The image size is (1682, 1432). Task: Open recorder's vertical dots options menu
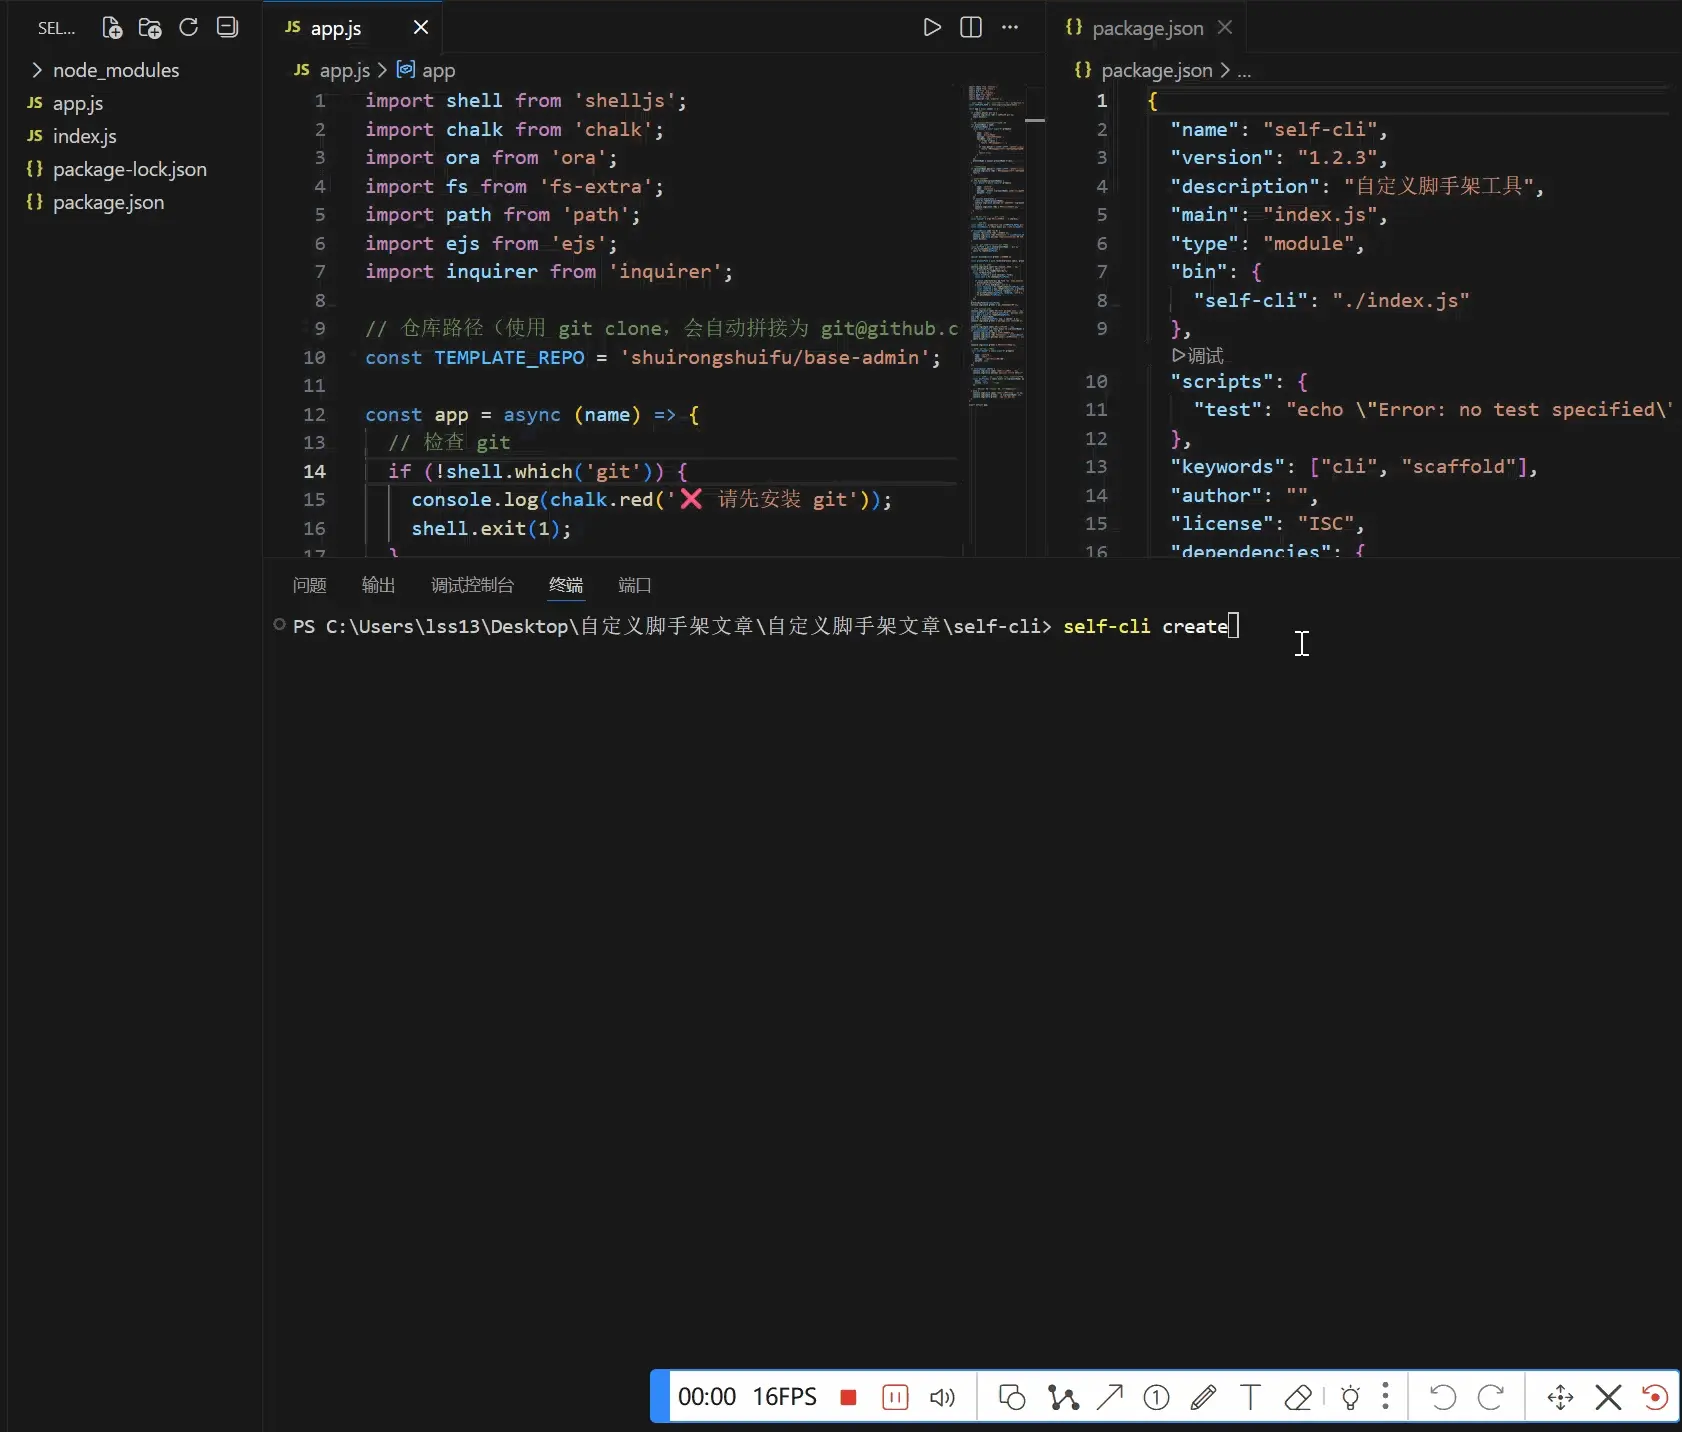coord(1385,1397)
